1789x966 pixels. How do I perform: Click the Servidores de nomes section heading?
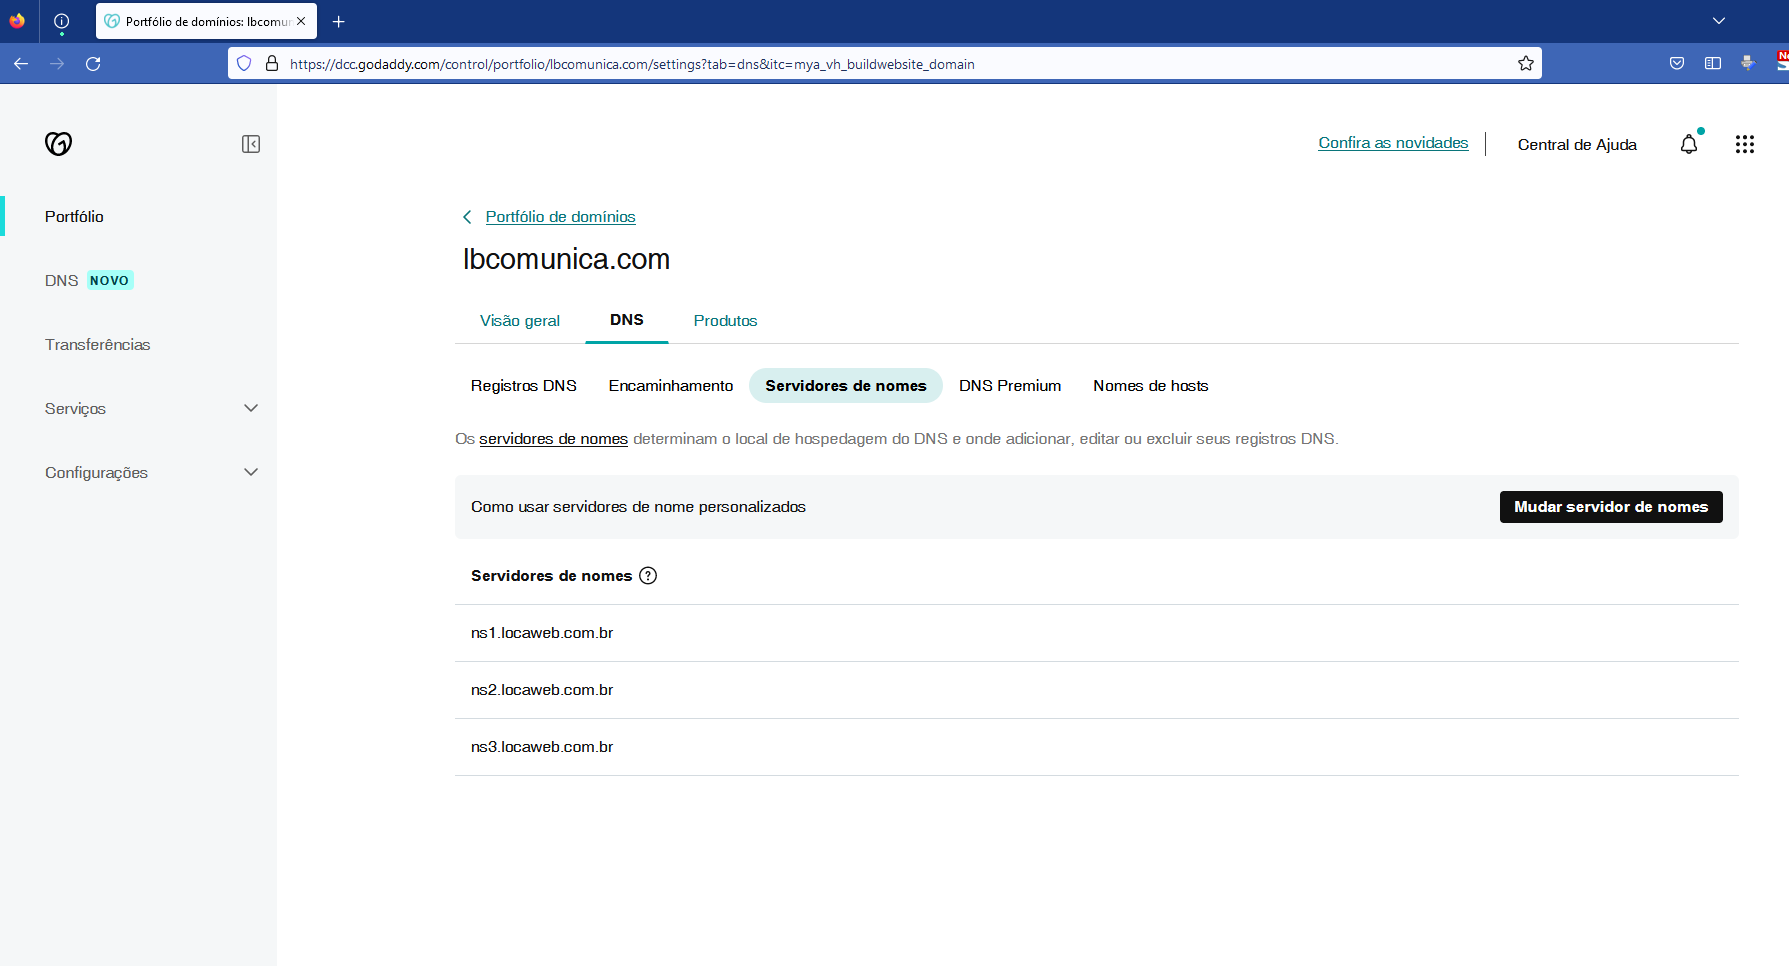(x=551, y=576)
